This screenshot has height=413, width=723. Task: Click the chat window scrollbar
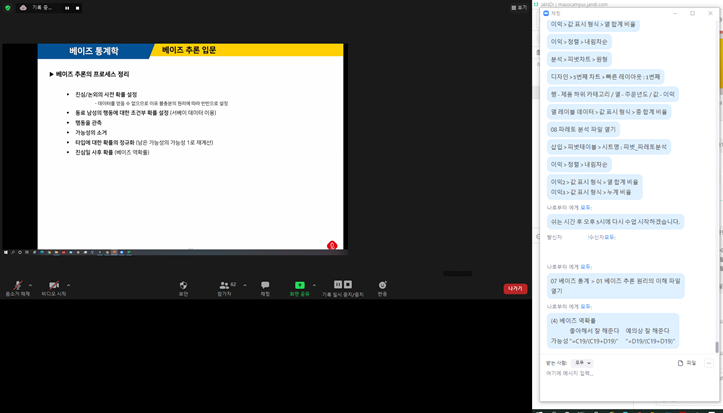coord(716,346)
